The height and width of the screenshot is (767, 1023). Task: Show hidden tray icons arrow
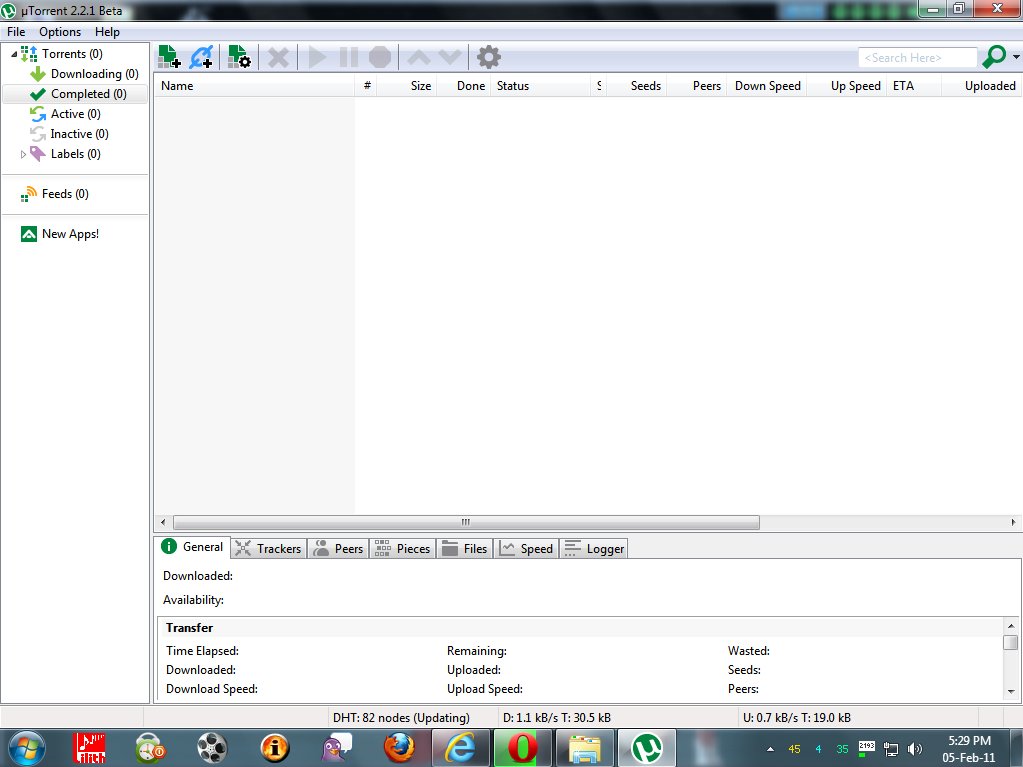771,749
